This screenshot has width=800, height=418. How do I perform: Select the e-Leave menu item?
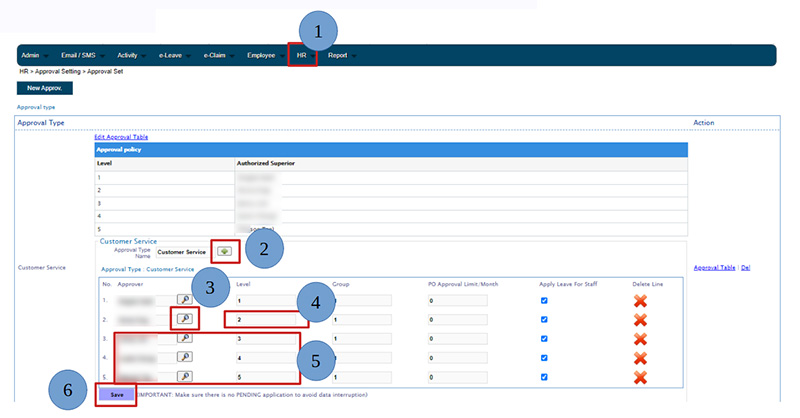pyautogui.click(x=173, y=55)
